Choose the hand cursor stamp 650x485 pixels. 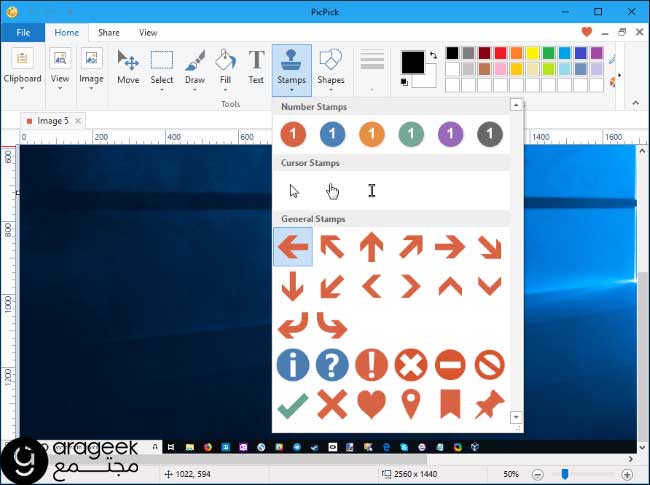(x=332, y=191)
